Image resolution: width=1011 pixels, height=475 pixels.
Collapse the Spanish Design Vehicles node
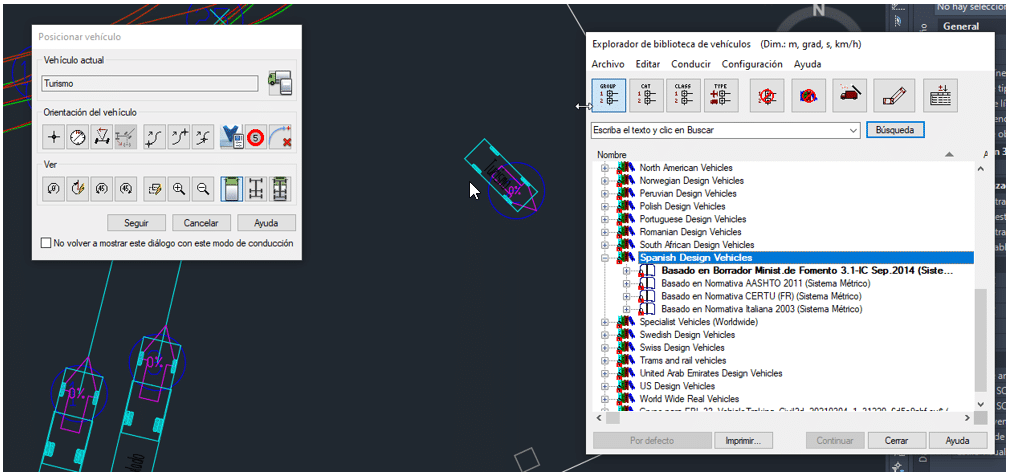pyautogui.click(x=605, y=258)
